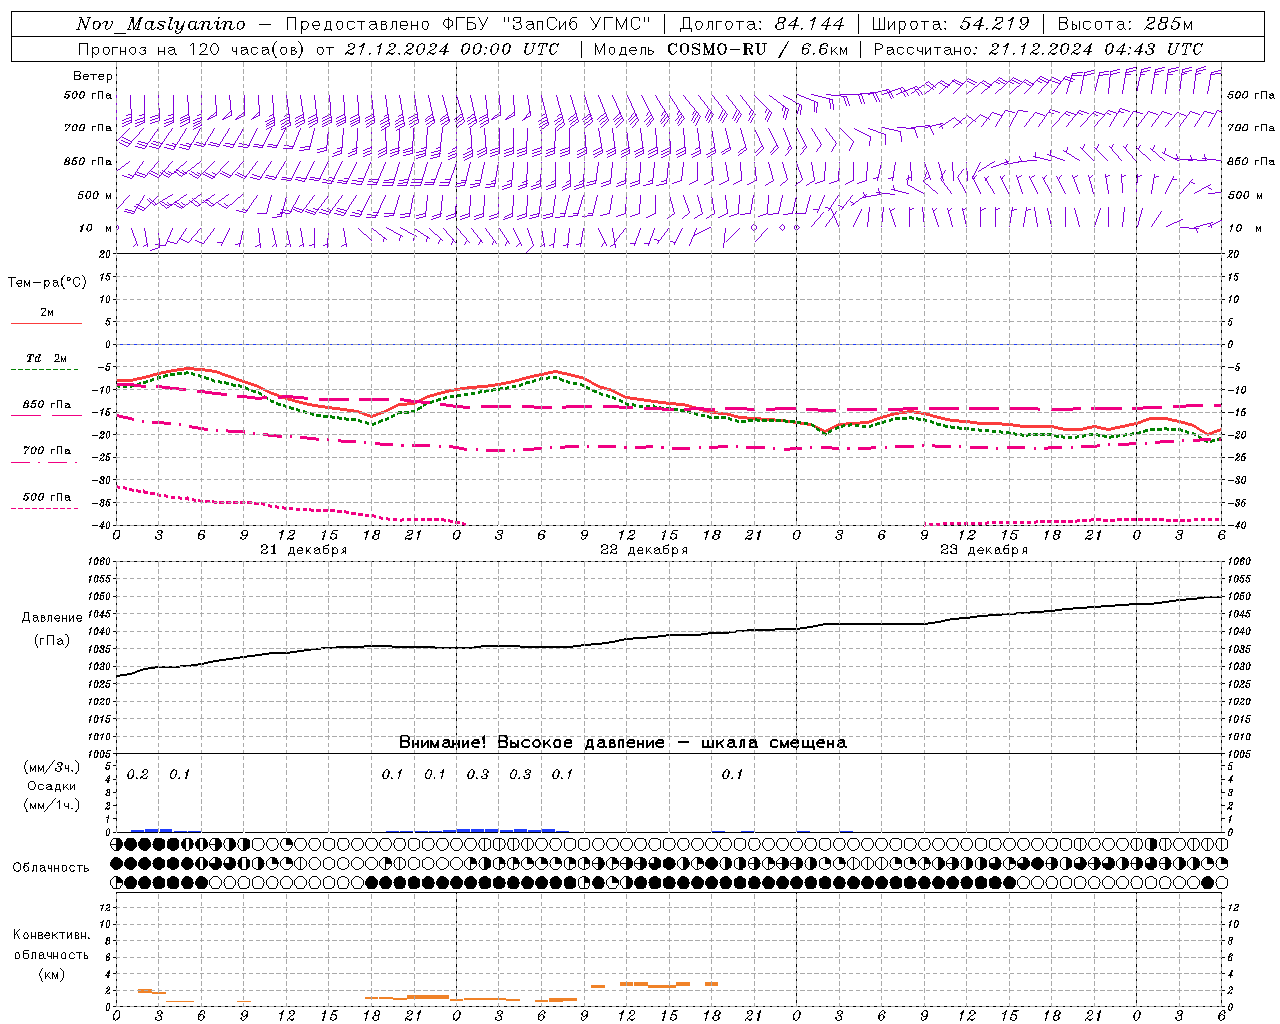This screenshot has height=1024, width=1280.
Task: Click the Давление panel label
Action: pyautogui.click(x=52, y=618)
